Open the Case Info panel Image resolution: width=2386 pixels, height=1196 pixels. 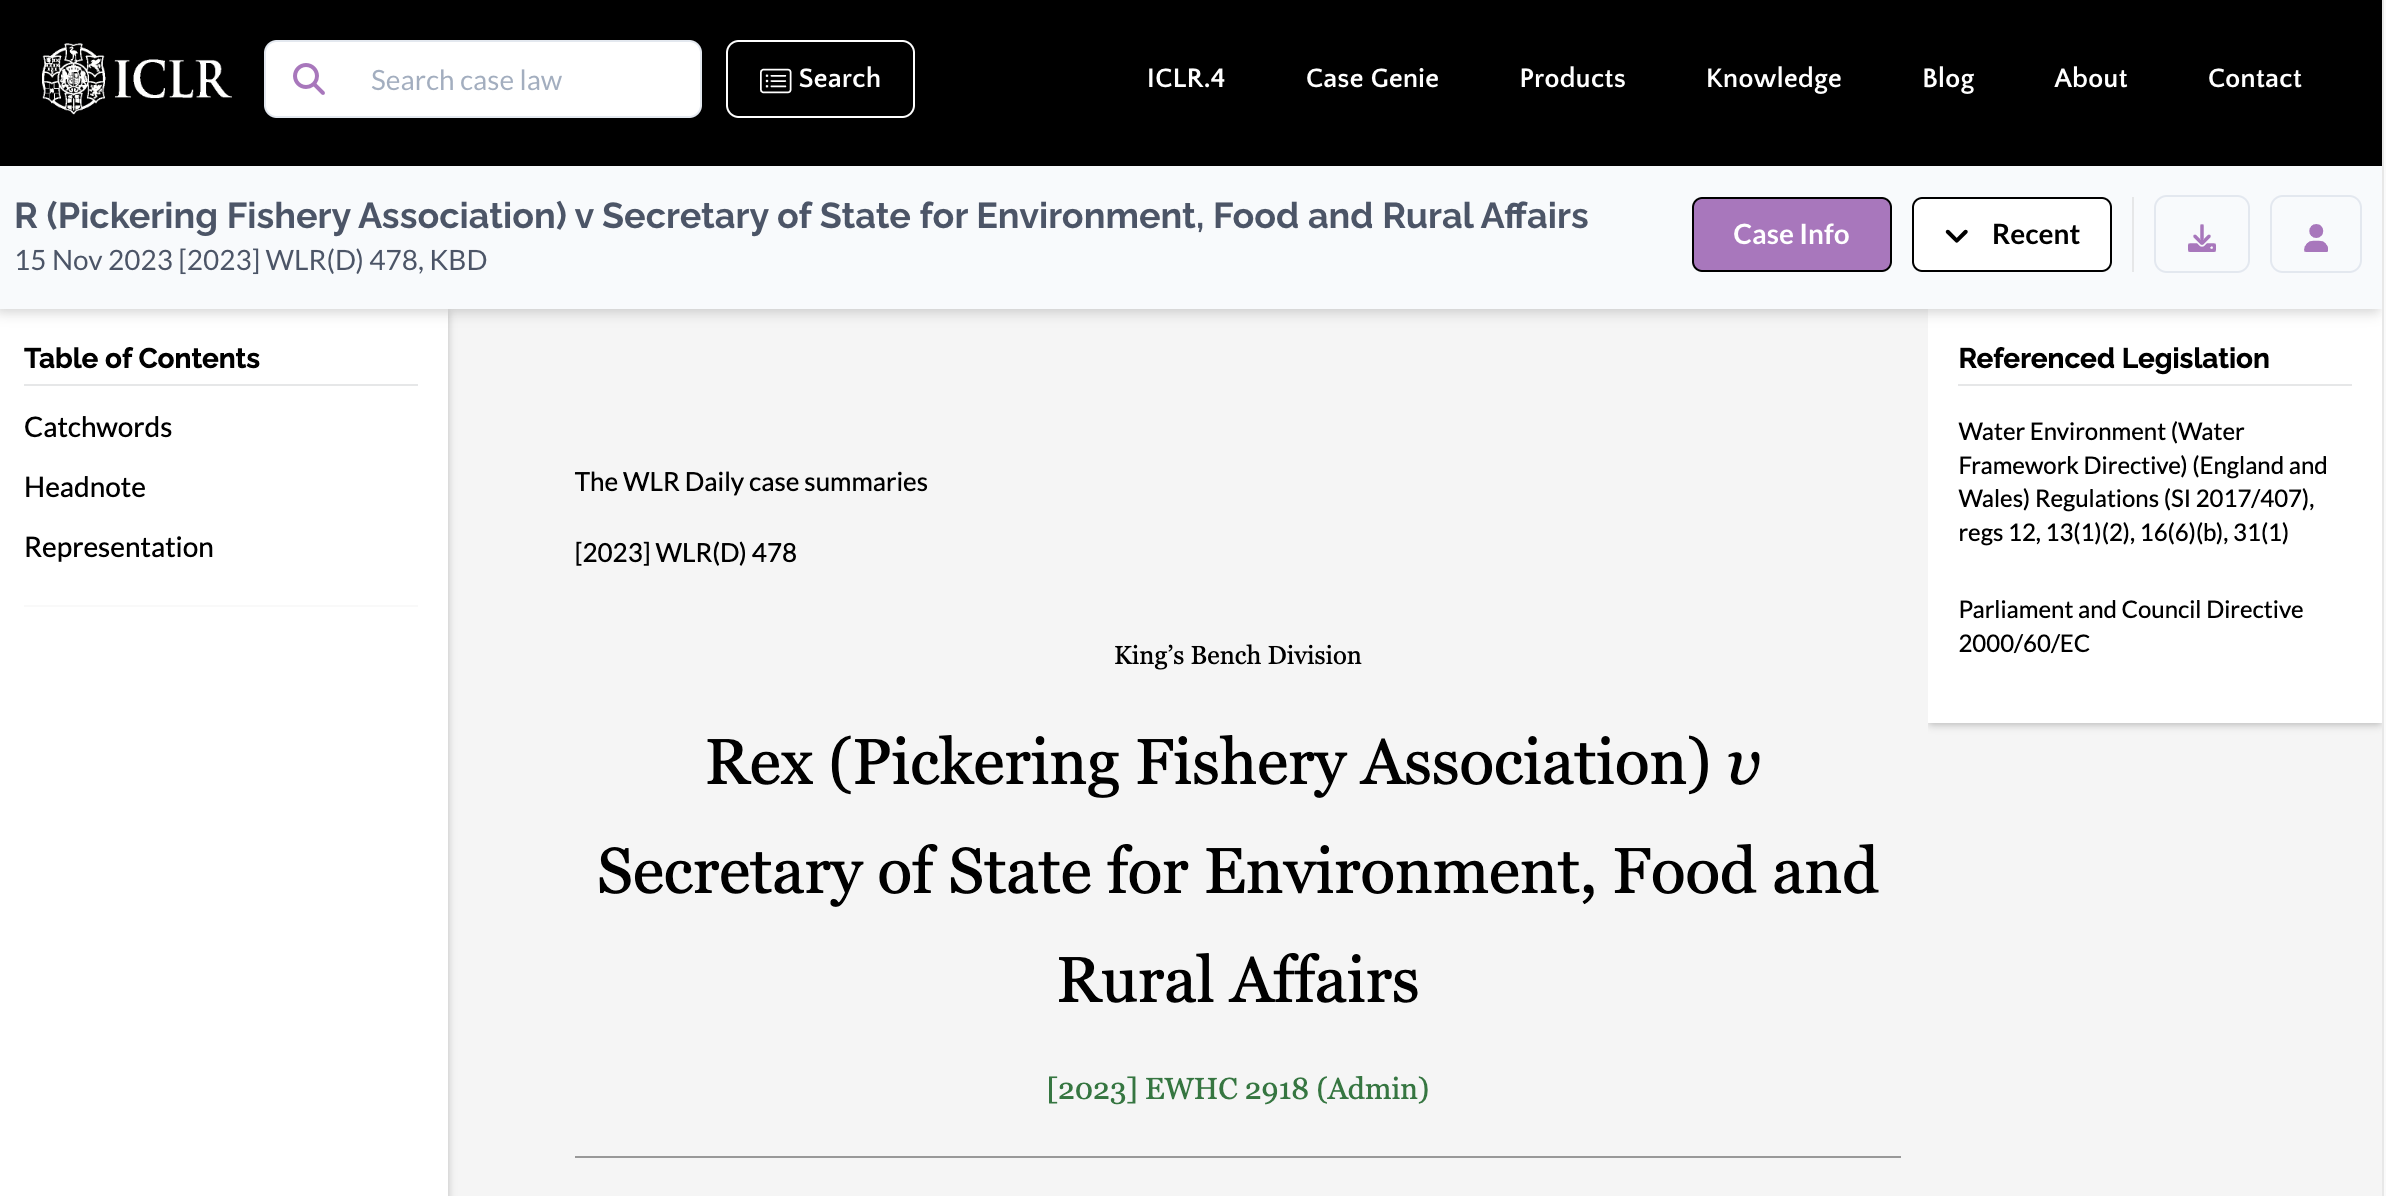[1791, 235]
